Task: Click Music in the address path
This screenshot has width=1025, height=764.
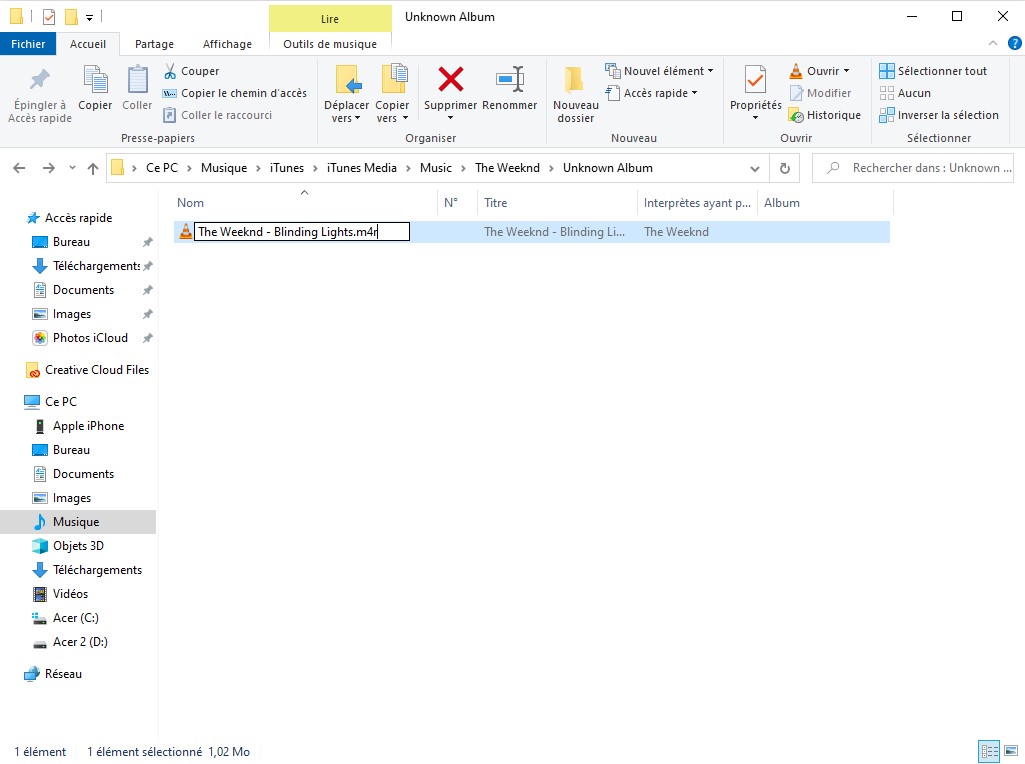Action: click(x=435, y=168)
